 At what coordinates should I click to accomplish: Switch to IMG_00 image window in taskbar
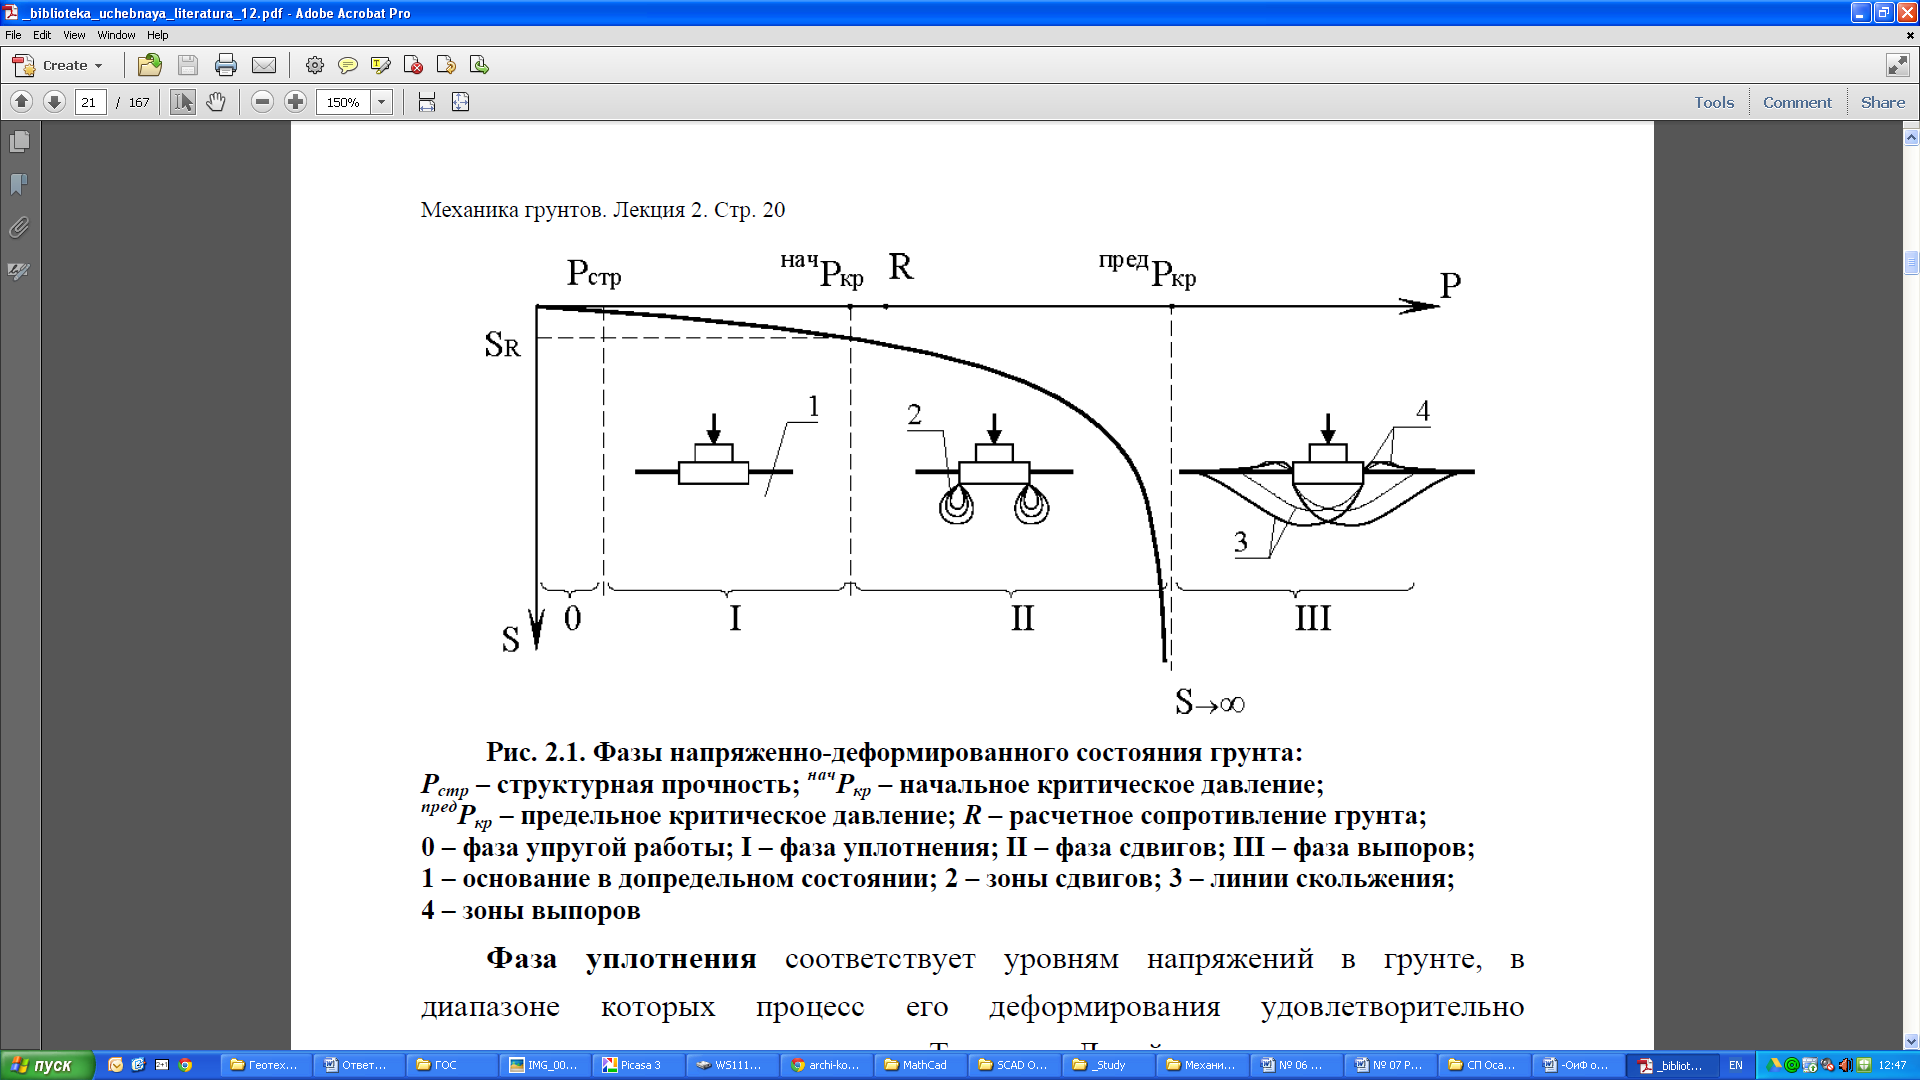click(x=544, y=1065)
